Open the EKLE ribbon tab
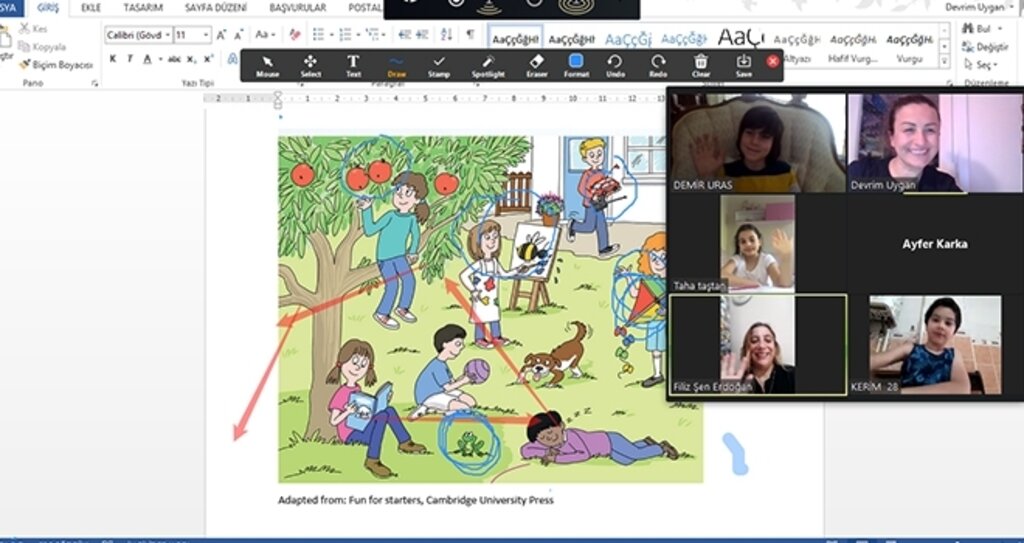 point(91,8)
